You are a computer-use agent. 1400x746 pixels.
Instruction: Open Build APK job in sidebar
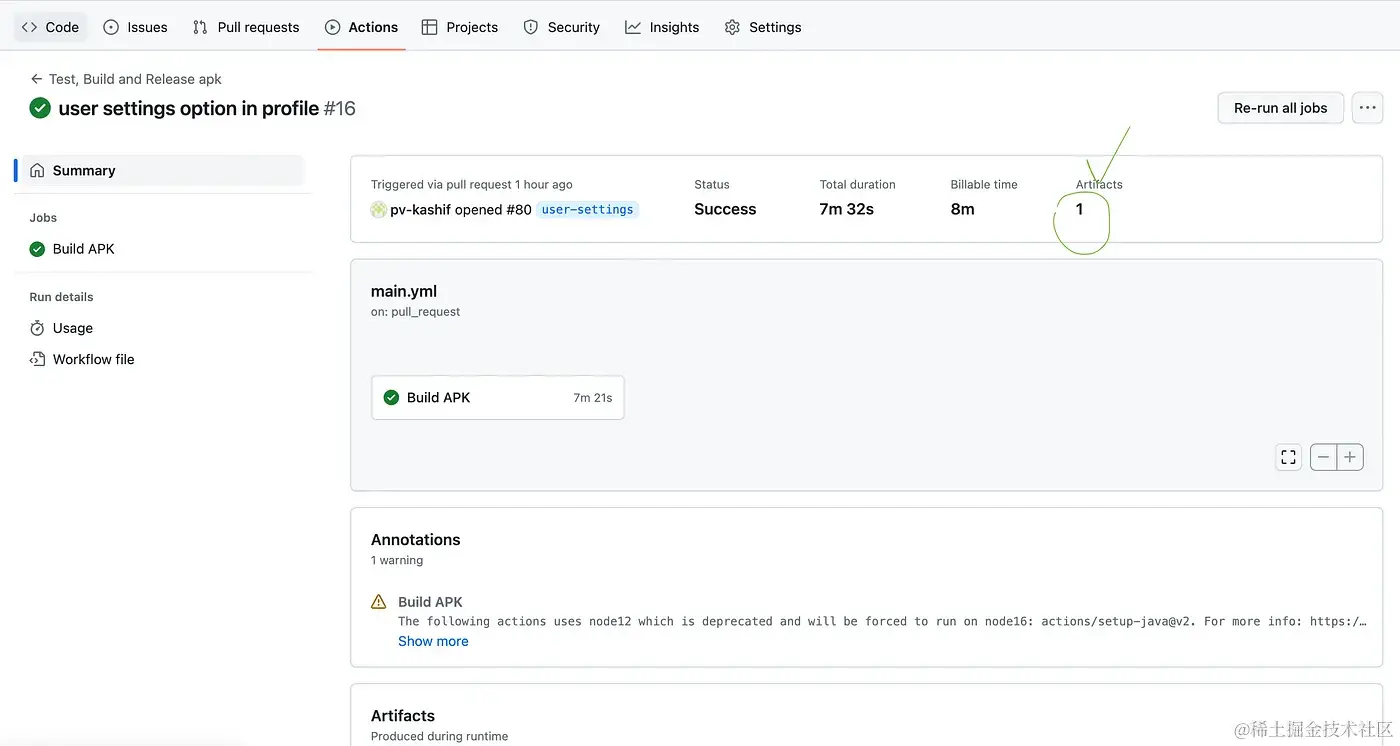[83, 249]
